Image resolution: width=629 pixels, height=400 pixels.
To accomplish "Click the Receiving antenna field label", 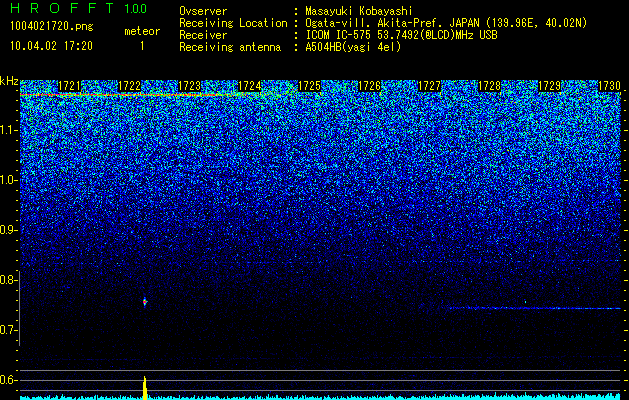I will (x=230, y=47).
